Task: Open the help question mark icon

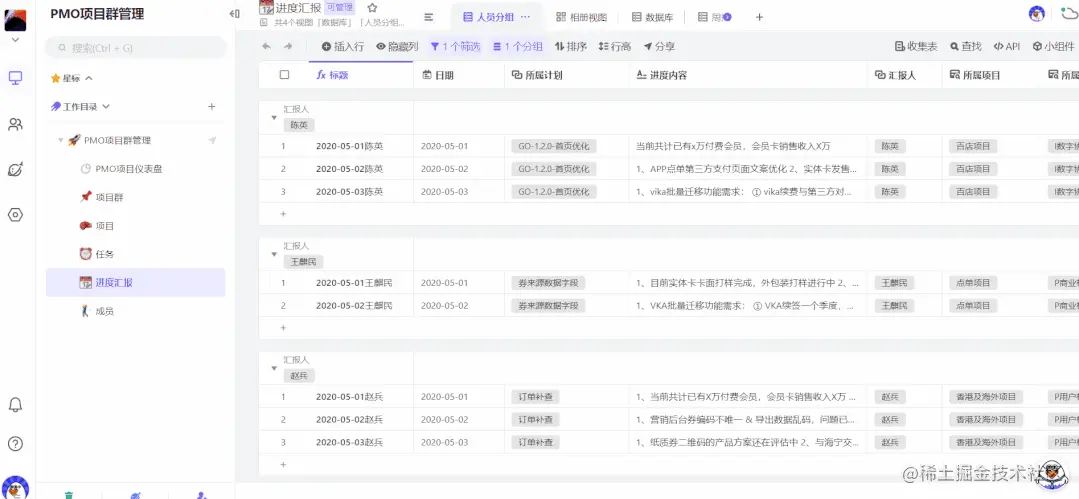Action: click(x=15, y=443)
